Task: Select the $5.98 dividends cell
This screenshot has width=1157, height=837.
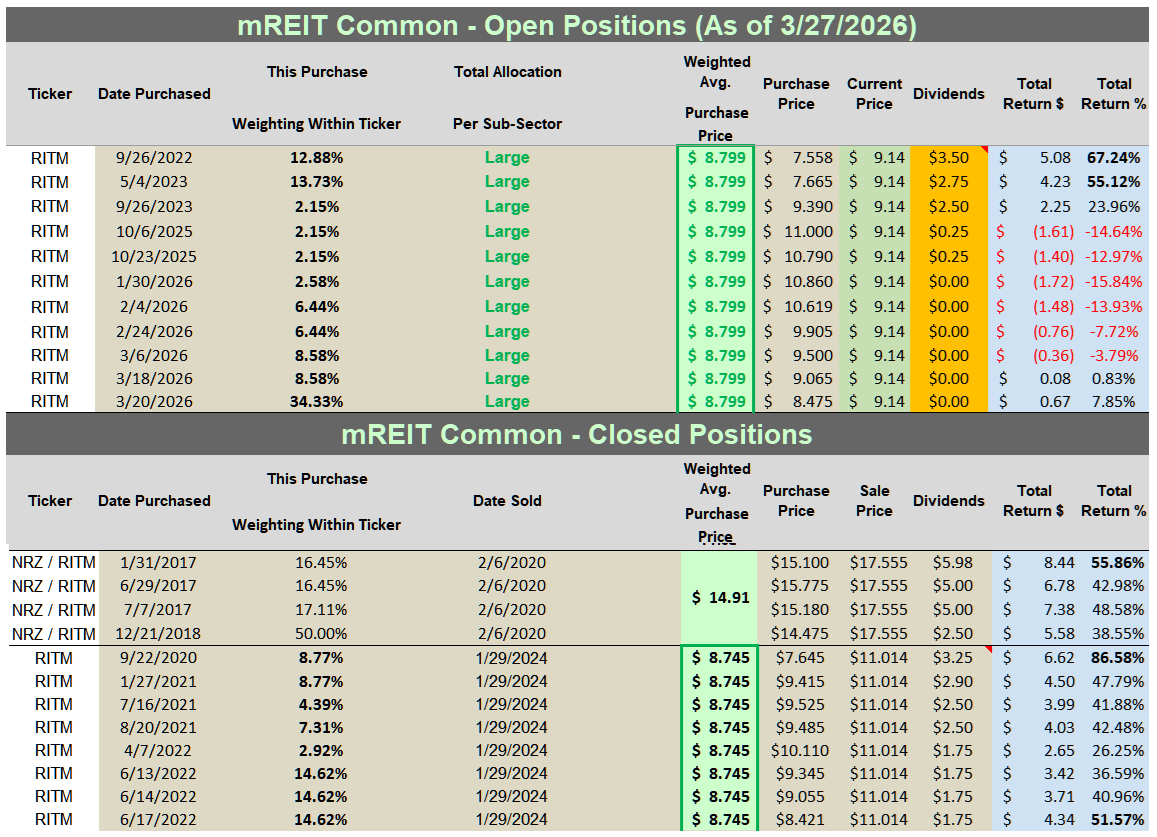Action: [948, 562]
